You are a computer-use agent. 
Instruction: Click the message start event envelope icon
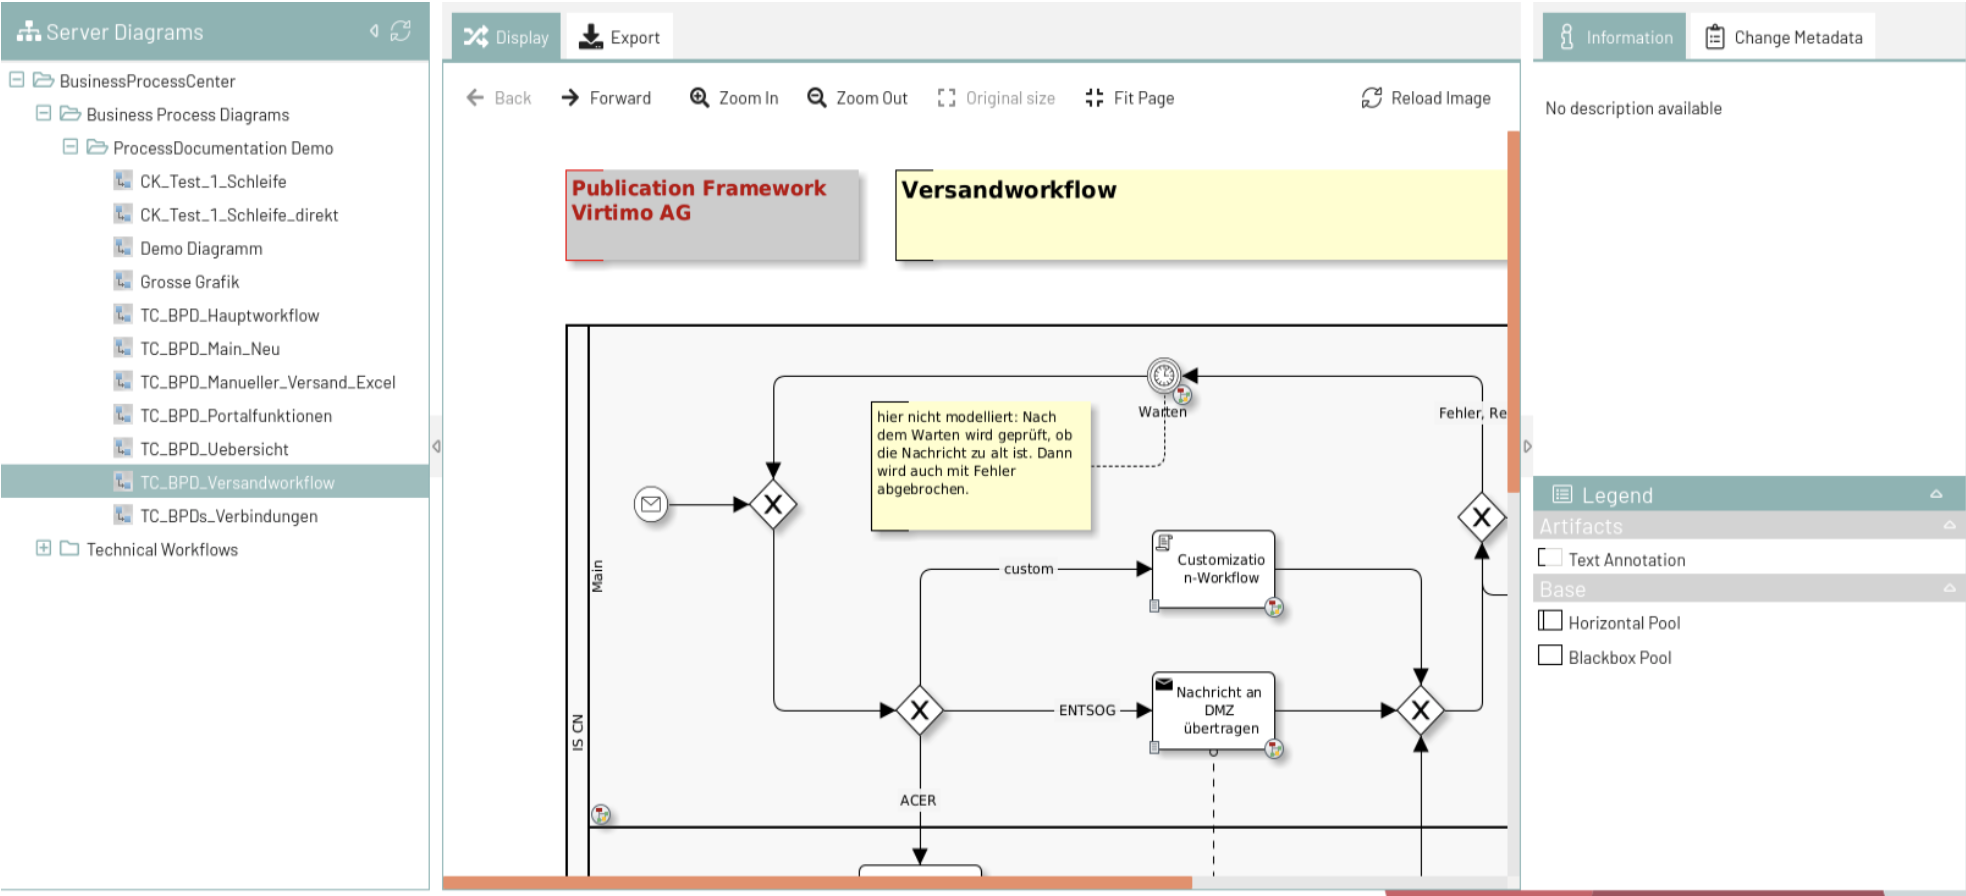[651, 504]
